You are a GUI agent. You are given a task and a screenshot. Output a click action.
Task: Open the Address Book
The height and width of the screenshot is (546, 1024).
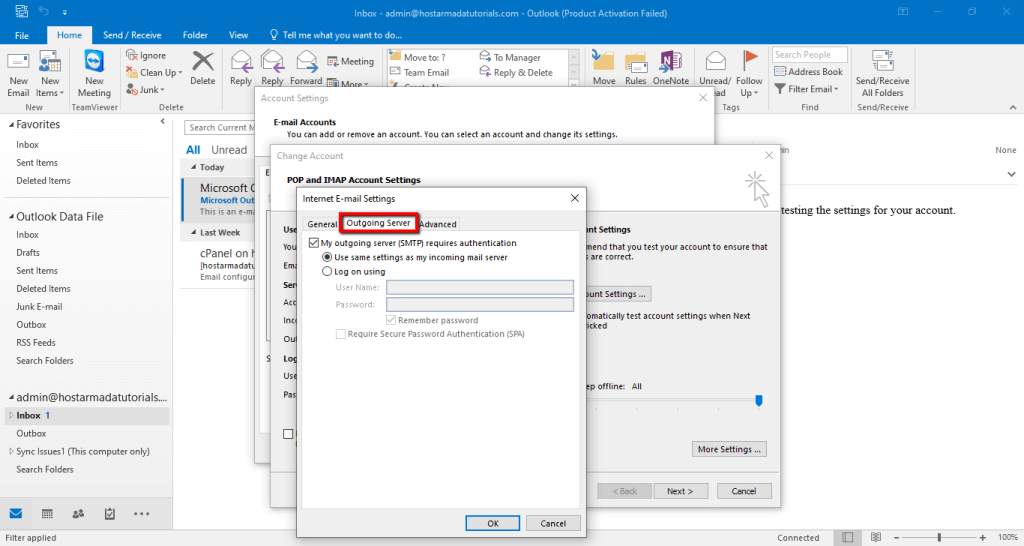pyautogui.click(x=808, y=72)
